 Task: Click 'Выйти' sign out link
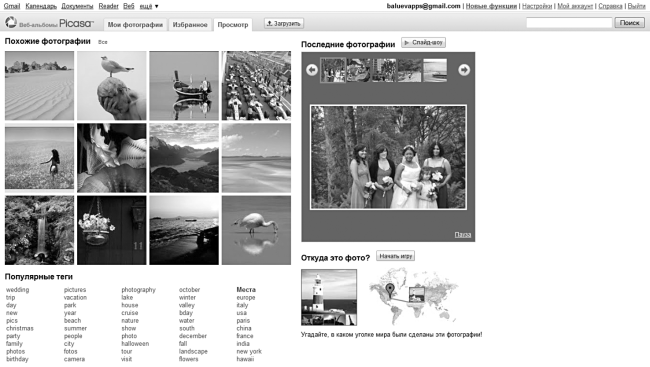636,6
